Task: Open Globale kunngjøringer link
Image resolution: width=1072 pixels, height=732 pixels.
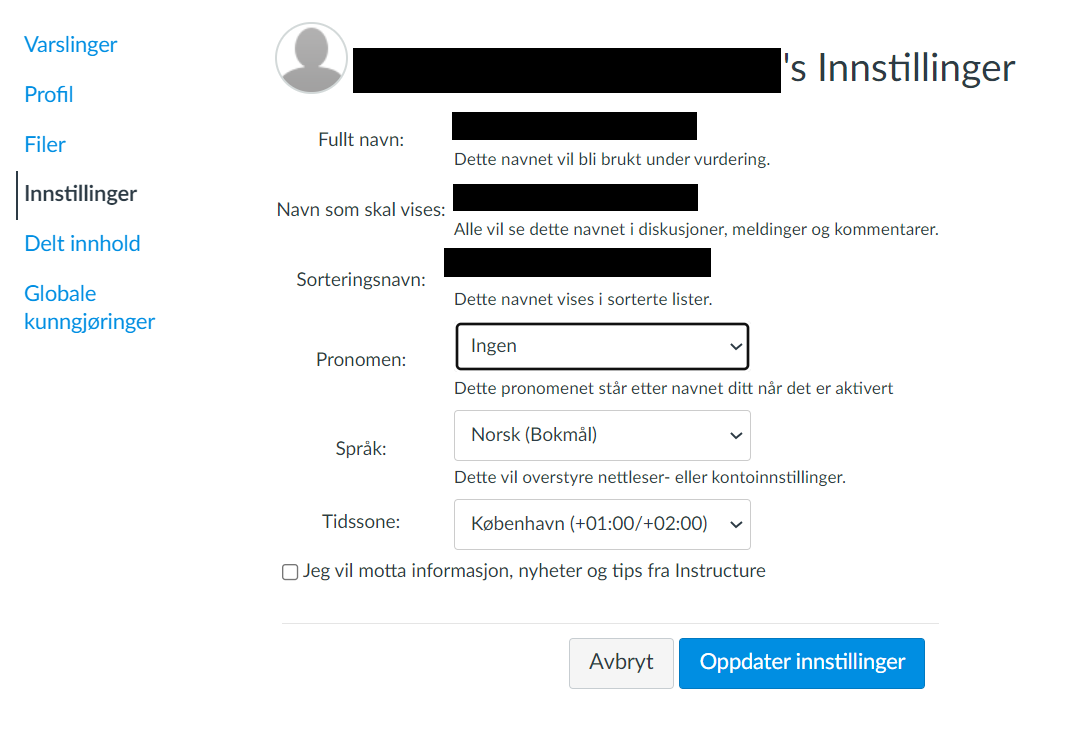Action: pos(90,307)
